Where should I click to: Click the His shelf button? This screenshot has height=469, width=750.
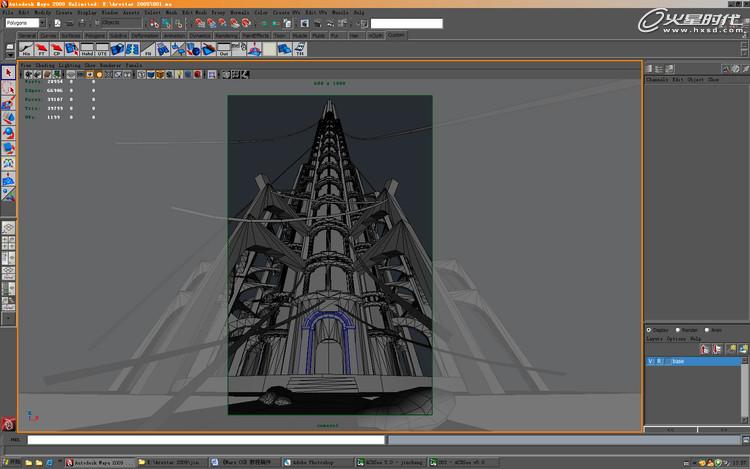tap(26, 49)
